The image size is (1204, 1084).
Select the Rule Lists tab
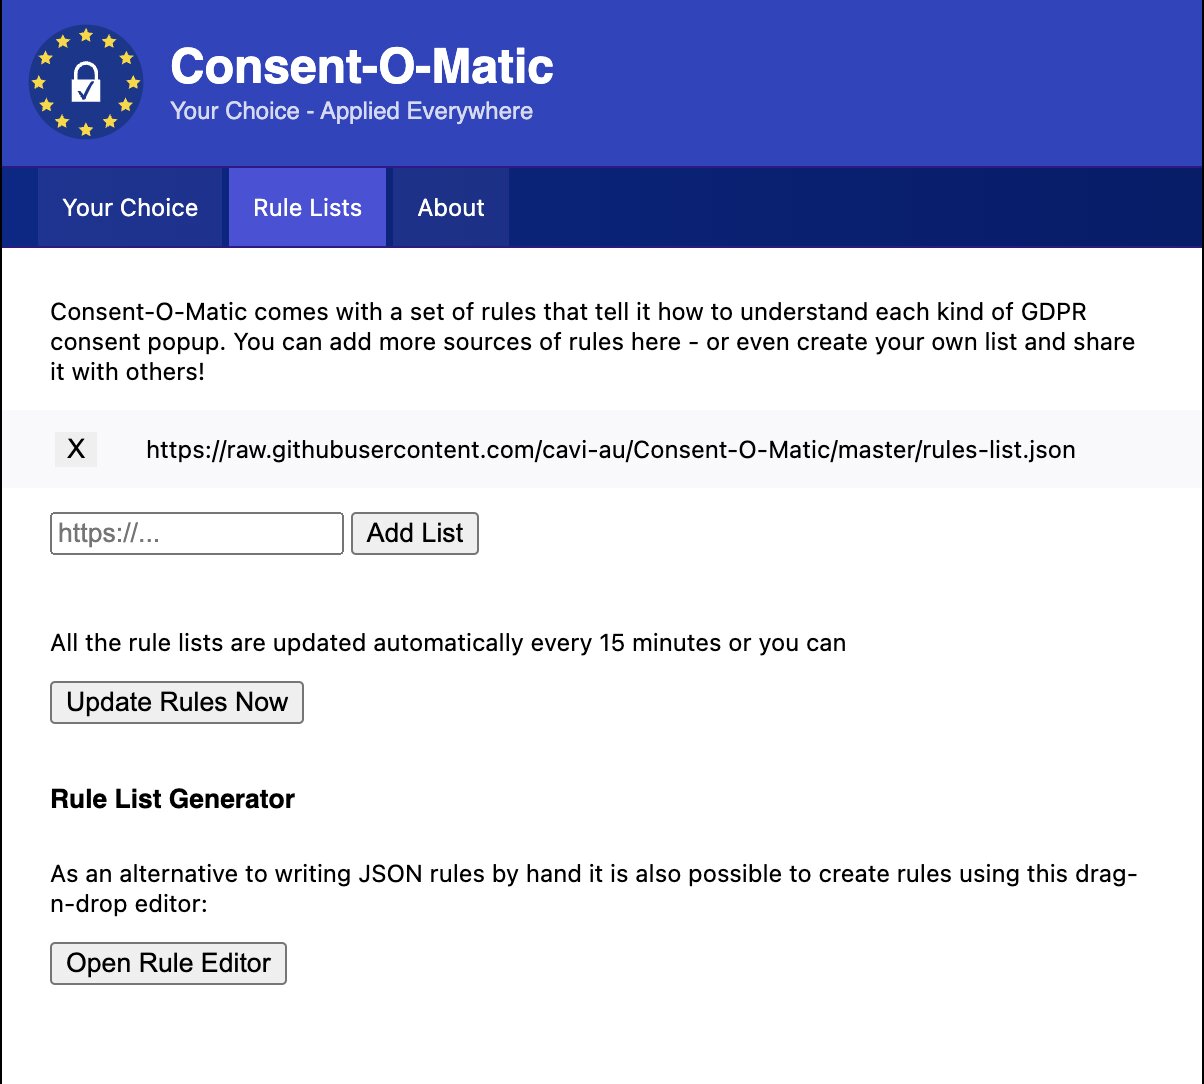(x=308, y=208)
